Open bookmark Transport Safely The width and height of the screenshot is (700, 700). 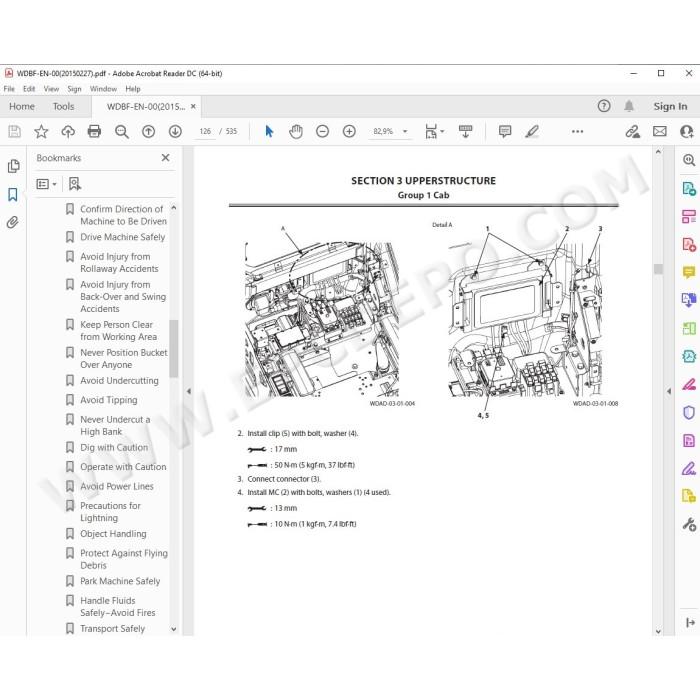click(112, 629)
